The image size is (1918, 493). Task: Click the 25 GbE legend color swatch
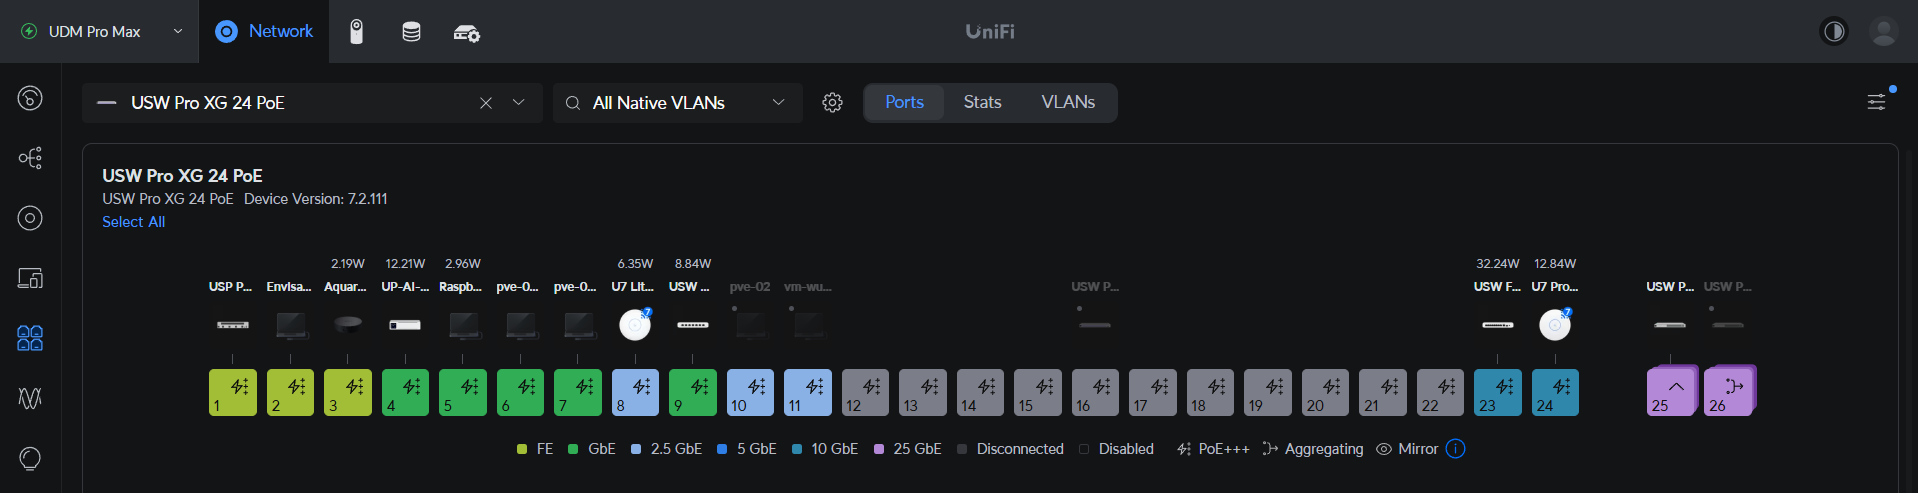point(879,449)
